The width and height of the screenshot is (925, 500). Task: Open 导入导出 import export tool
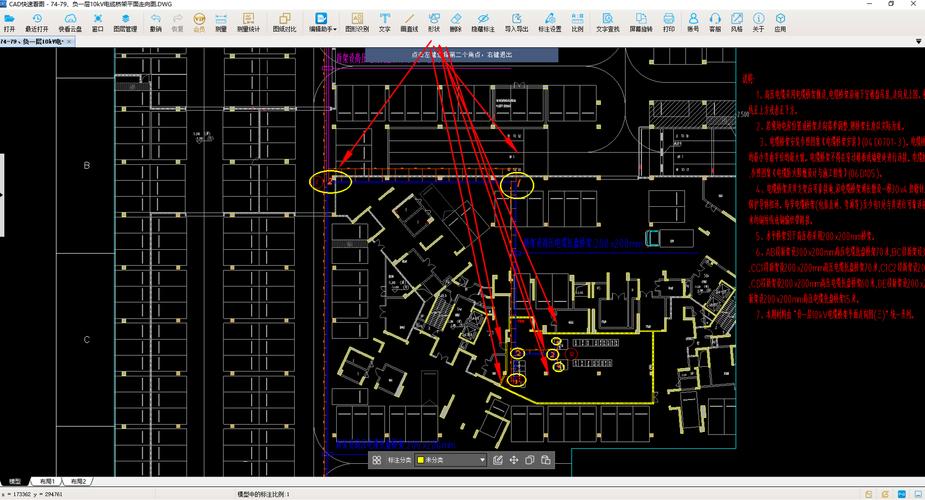(517, 22)
